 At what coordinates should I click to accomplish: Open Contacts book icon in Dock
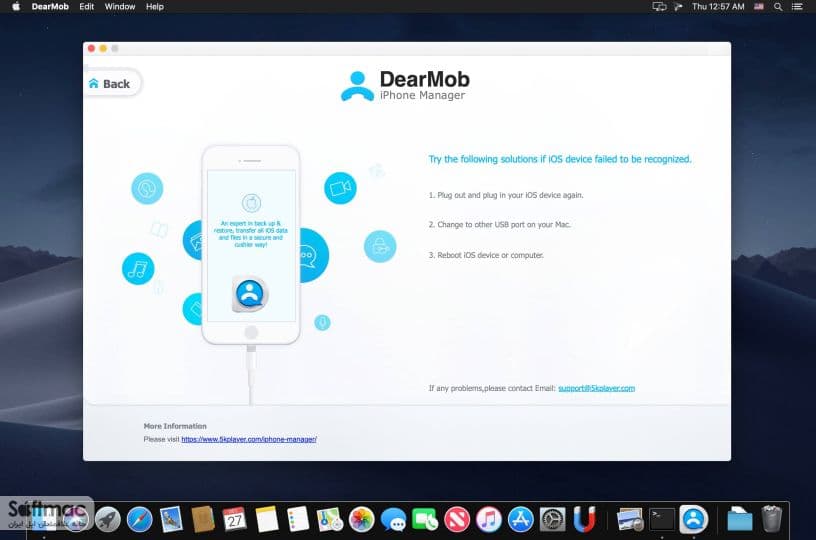point(203,519)
